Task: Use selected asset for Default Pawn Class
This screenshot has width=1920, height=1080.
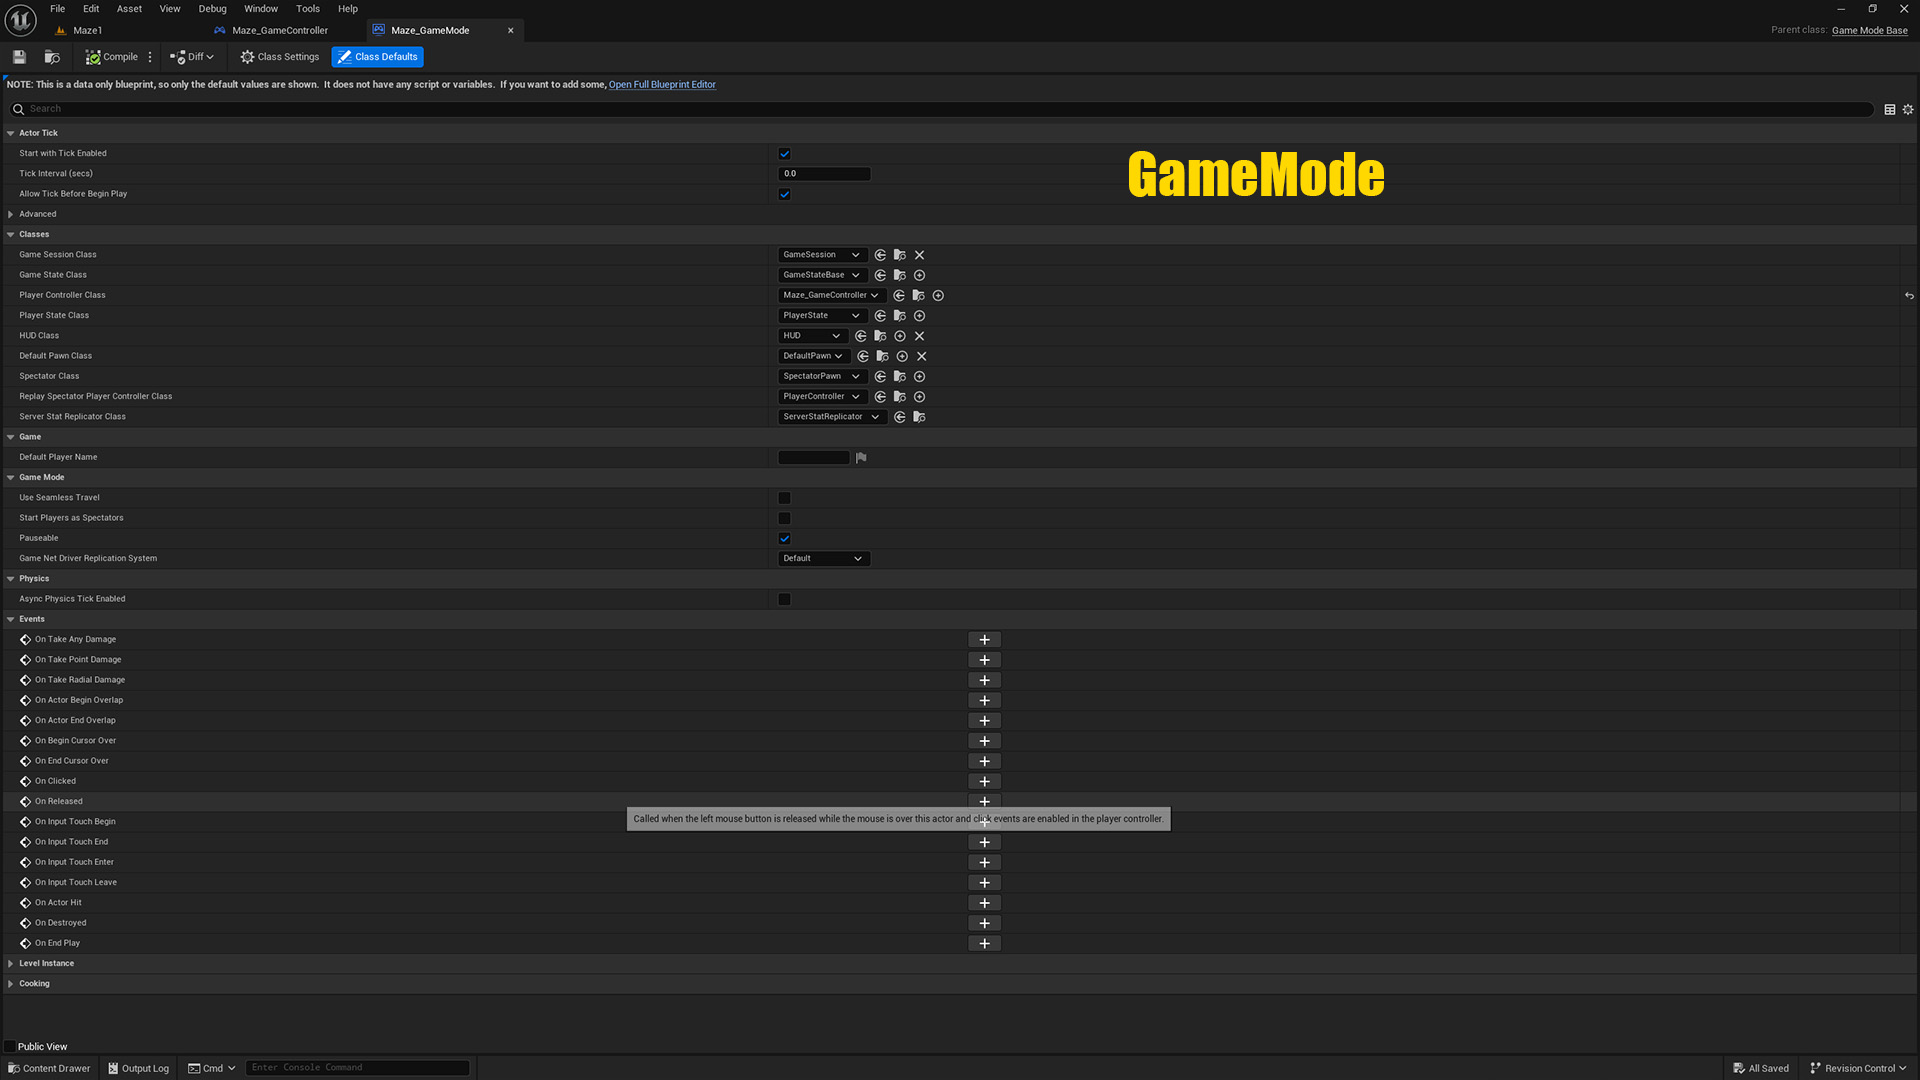Action: click(x=863, y=356)
